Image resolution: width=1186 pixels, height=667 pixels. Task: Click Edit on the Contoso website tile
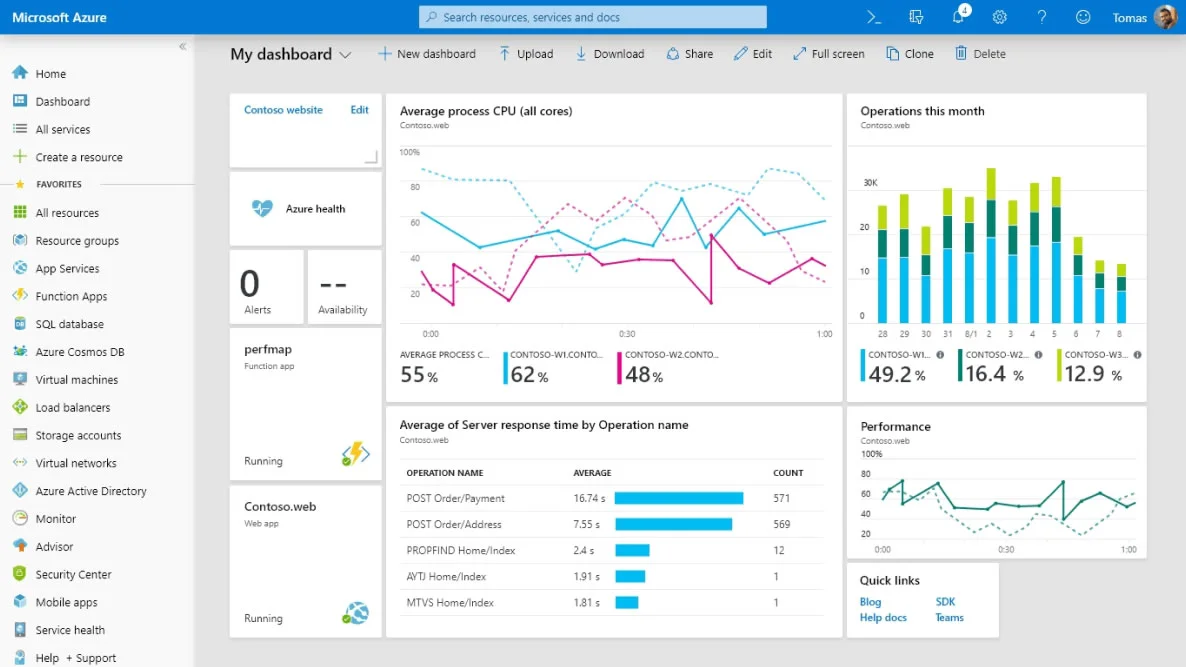359,110
